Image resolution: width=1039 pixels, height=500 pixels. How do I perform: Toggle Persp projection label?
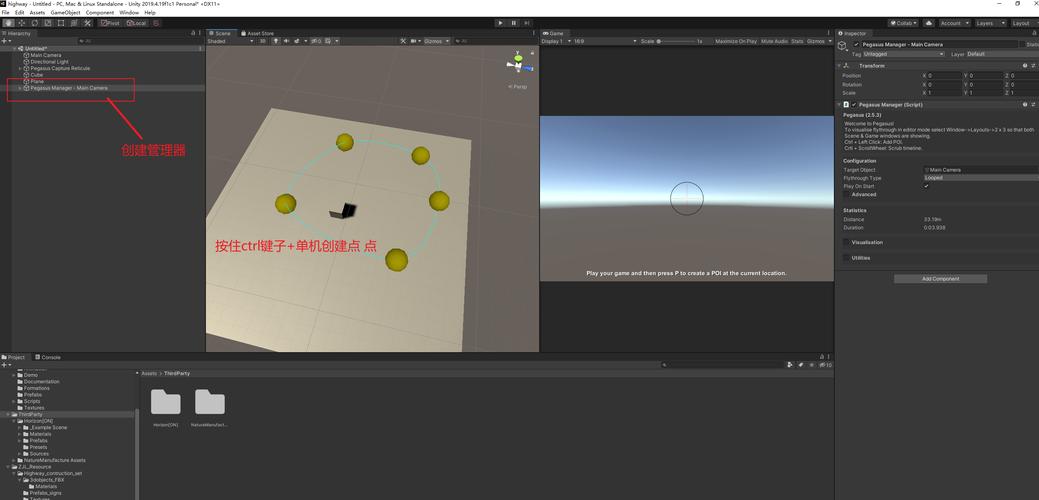(518, 87)
